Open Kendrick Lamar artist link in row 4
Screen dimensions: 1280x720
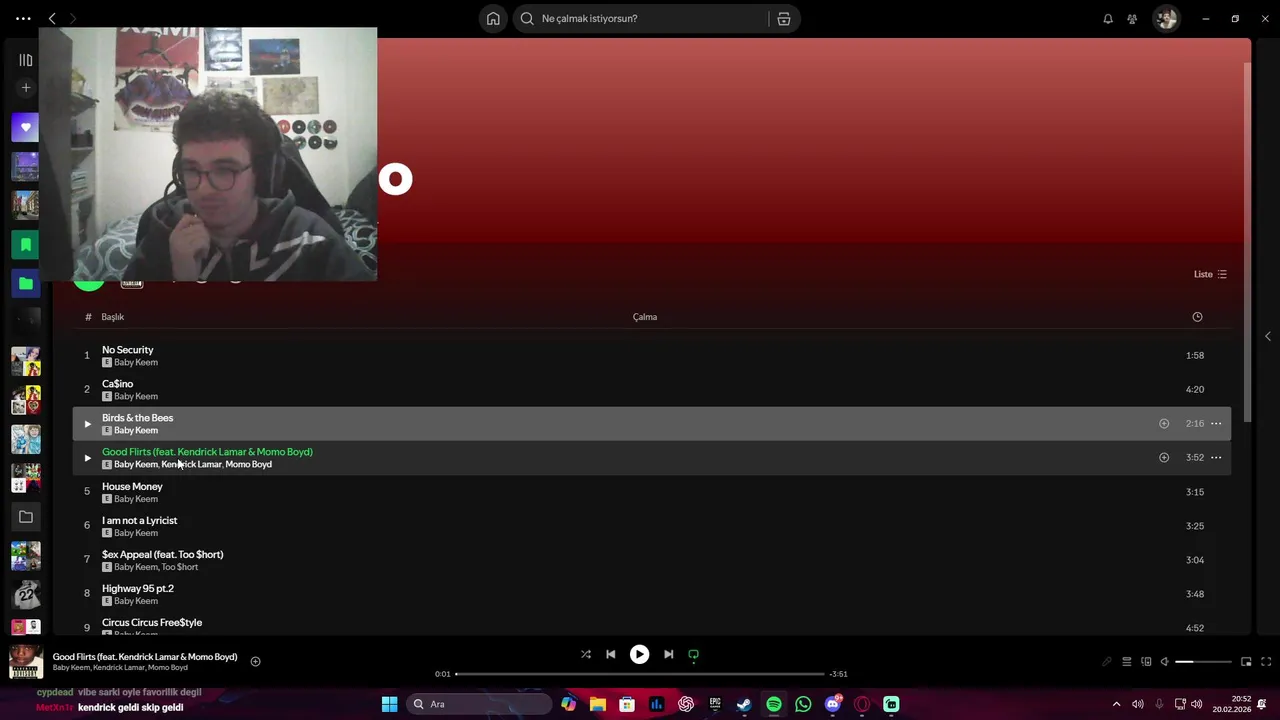[192, 465]
